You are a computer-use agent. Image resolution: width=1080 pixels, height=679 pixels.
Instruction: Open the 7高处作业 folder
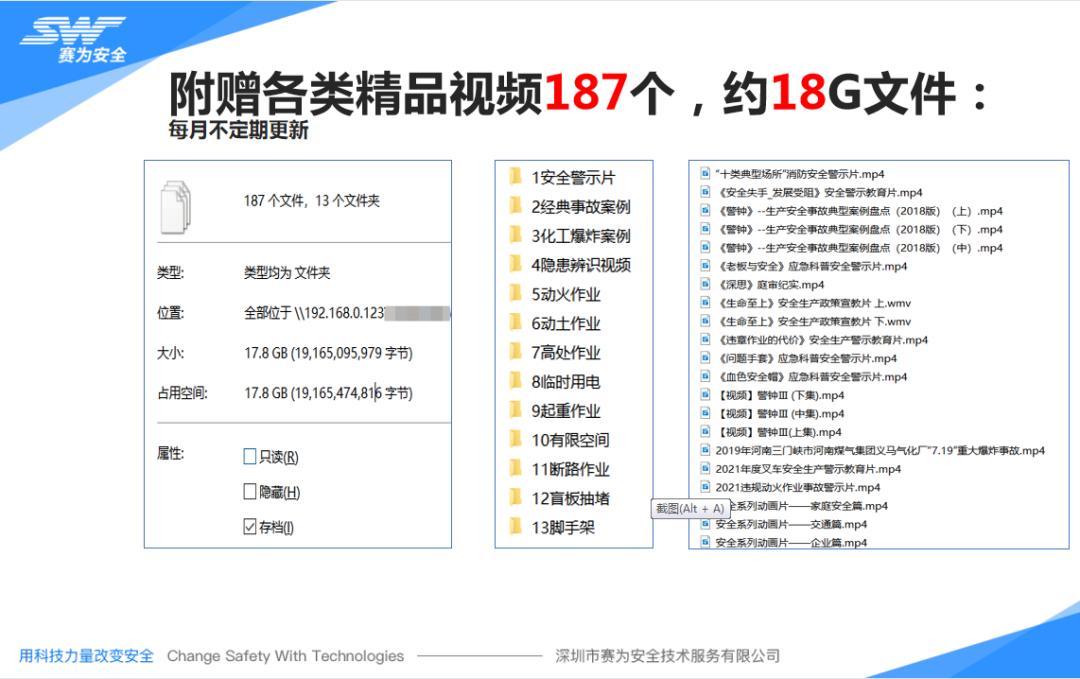click(566, 352)
